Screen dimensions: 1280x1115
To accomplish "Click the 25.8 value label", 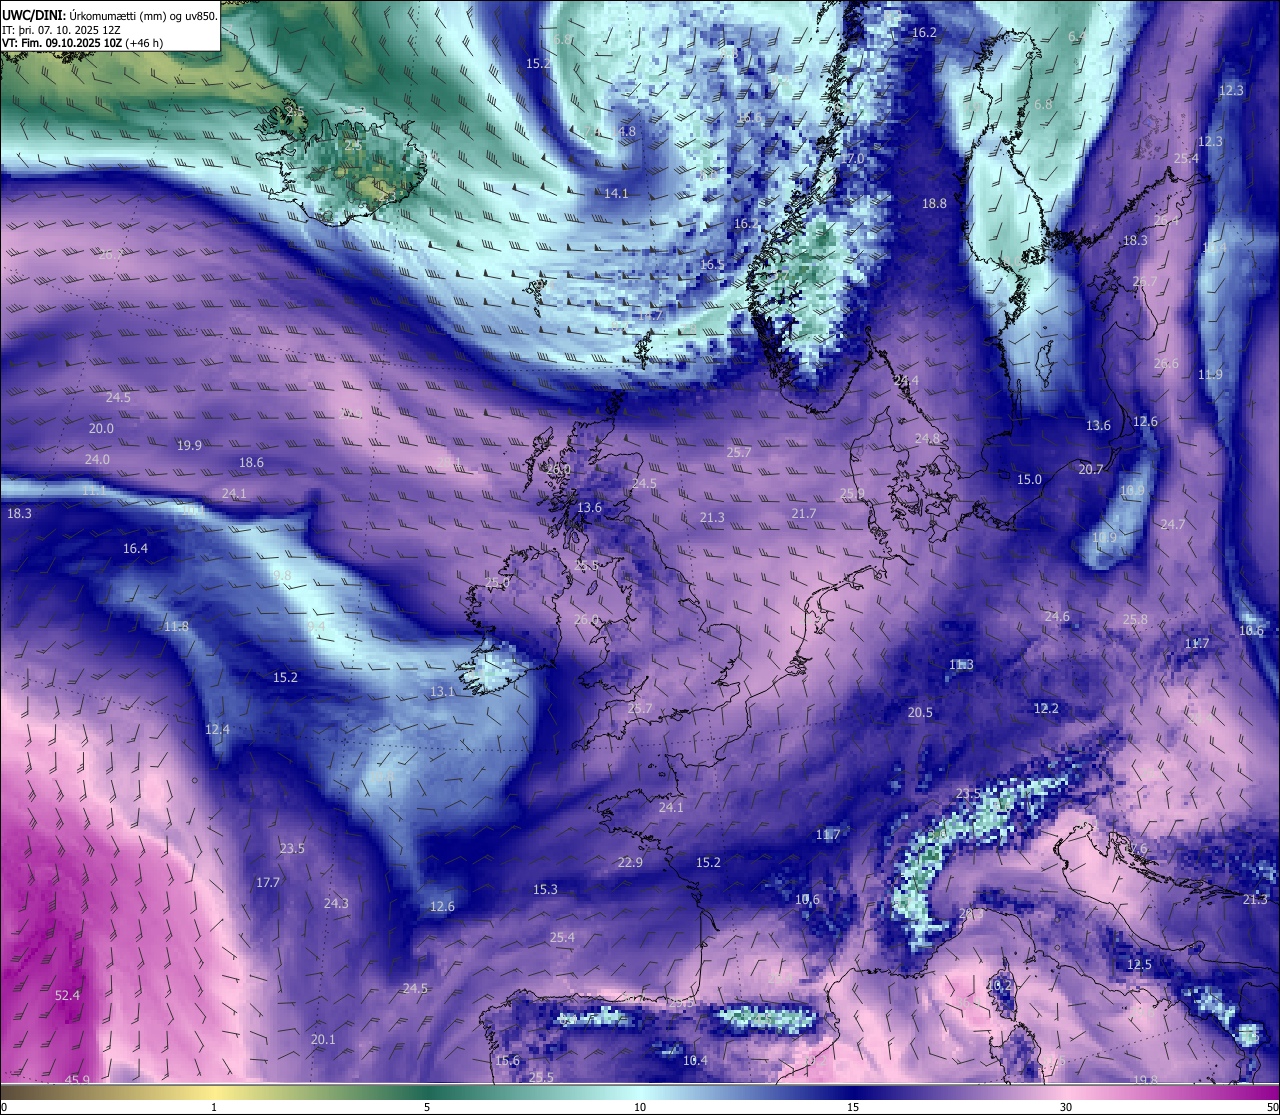I will (x=1135, y=619).
